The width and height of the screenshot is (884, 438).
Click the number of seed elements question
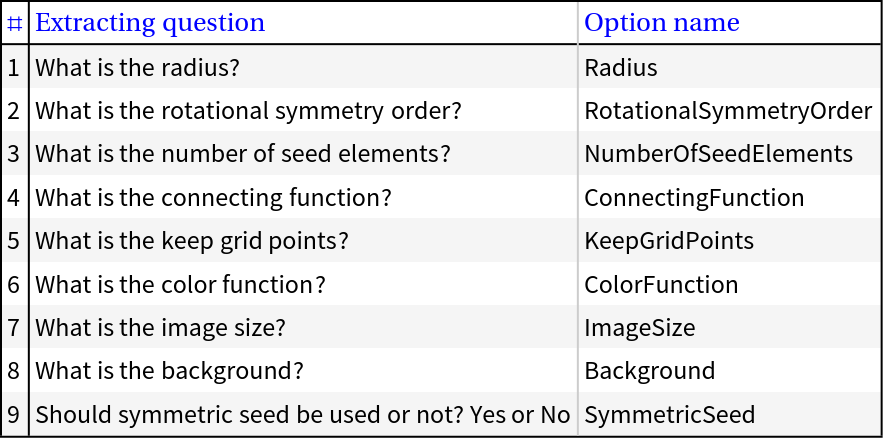243,154
